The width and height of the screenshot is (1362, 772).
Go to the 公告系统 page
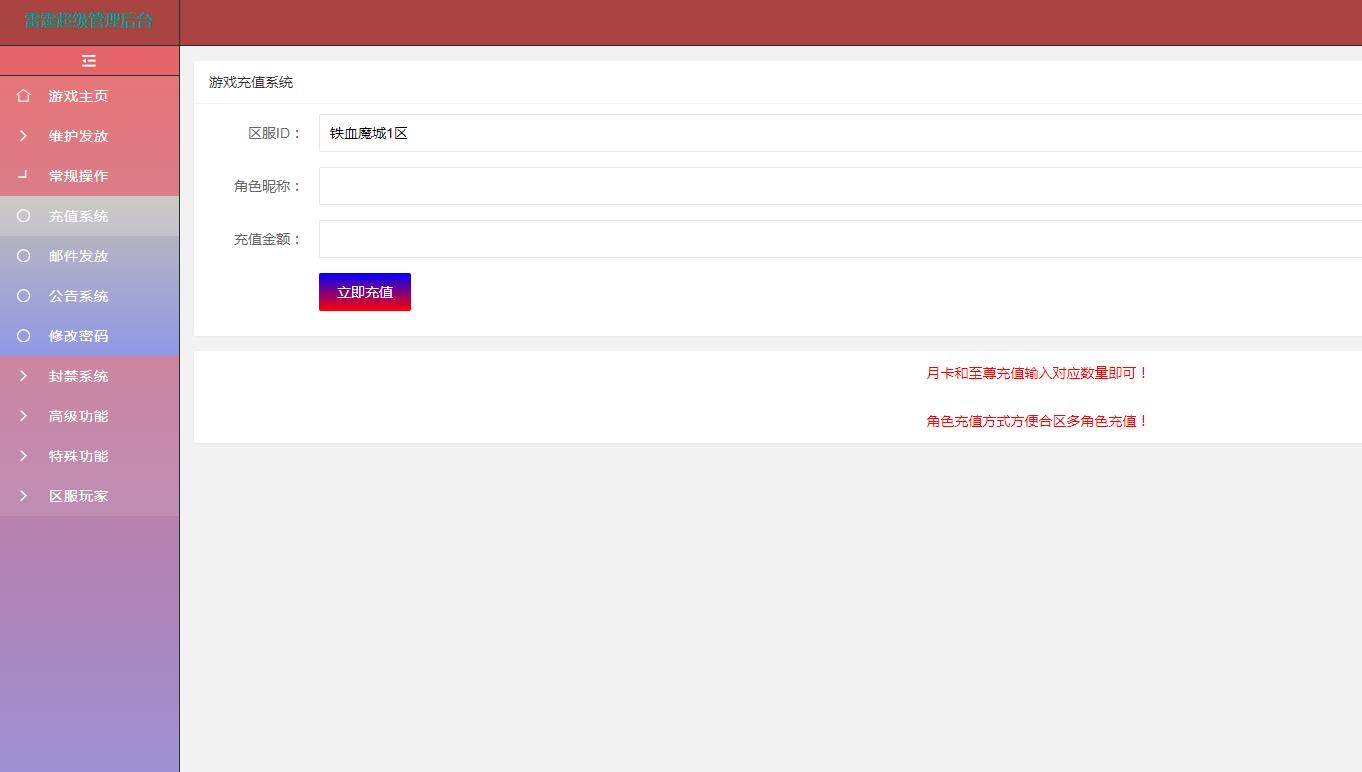click(78, 296)
